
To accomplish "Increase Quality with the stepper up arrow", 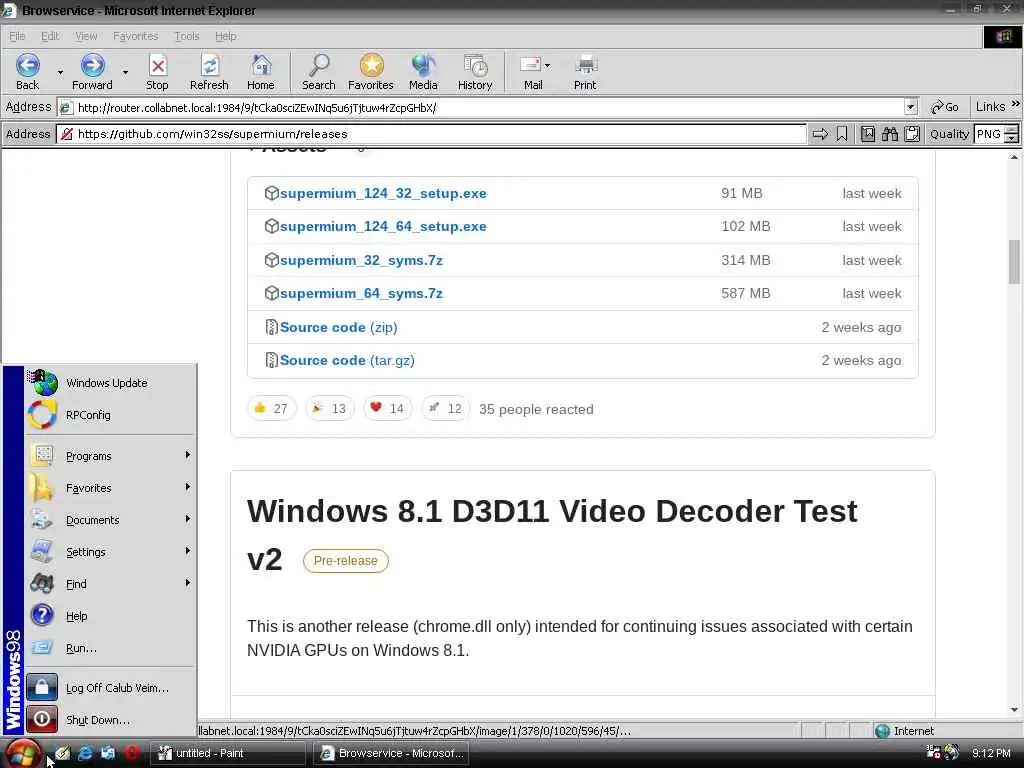I will (x=1011, y=130).
